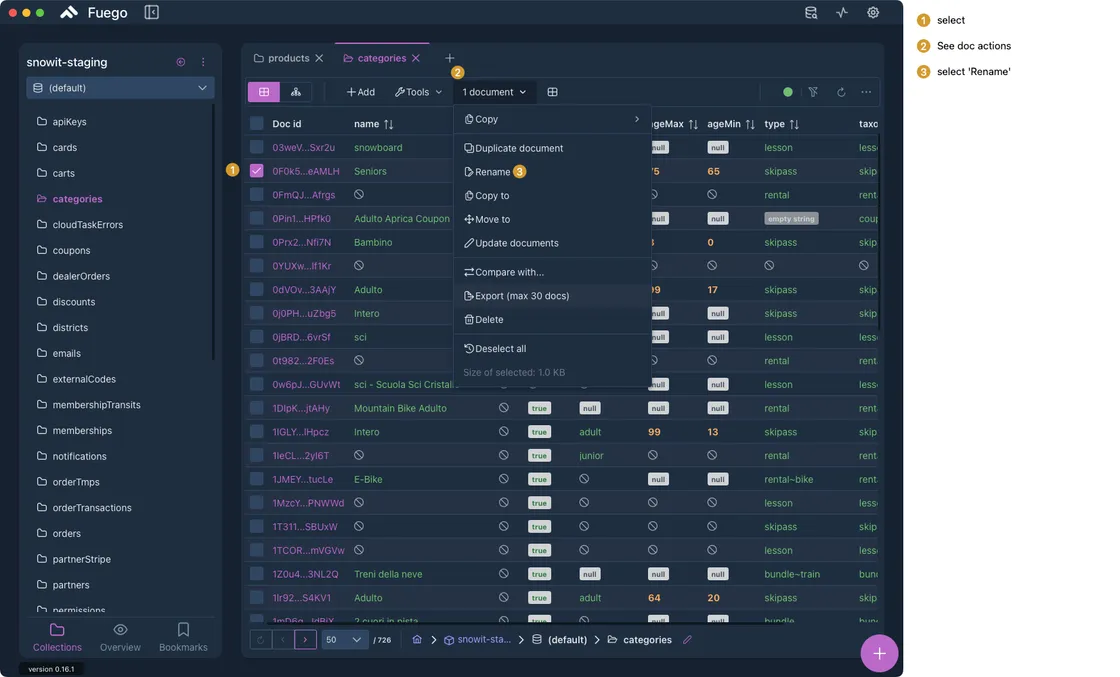This screenshot has width=1120, height=677.
Task: Clear filters funnel icon
Action: [x=813, y=92]
